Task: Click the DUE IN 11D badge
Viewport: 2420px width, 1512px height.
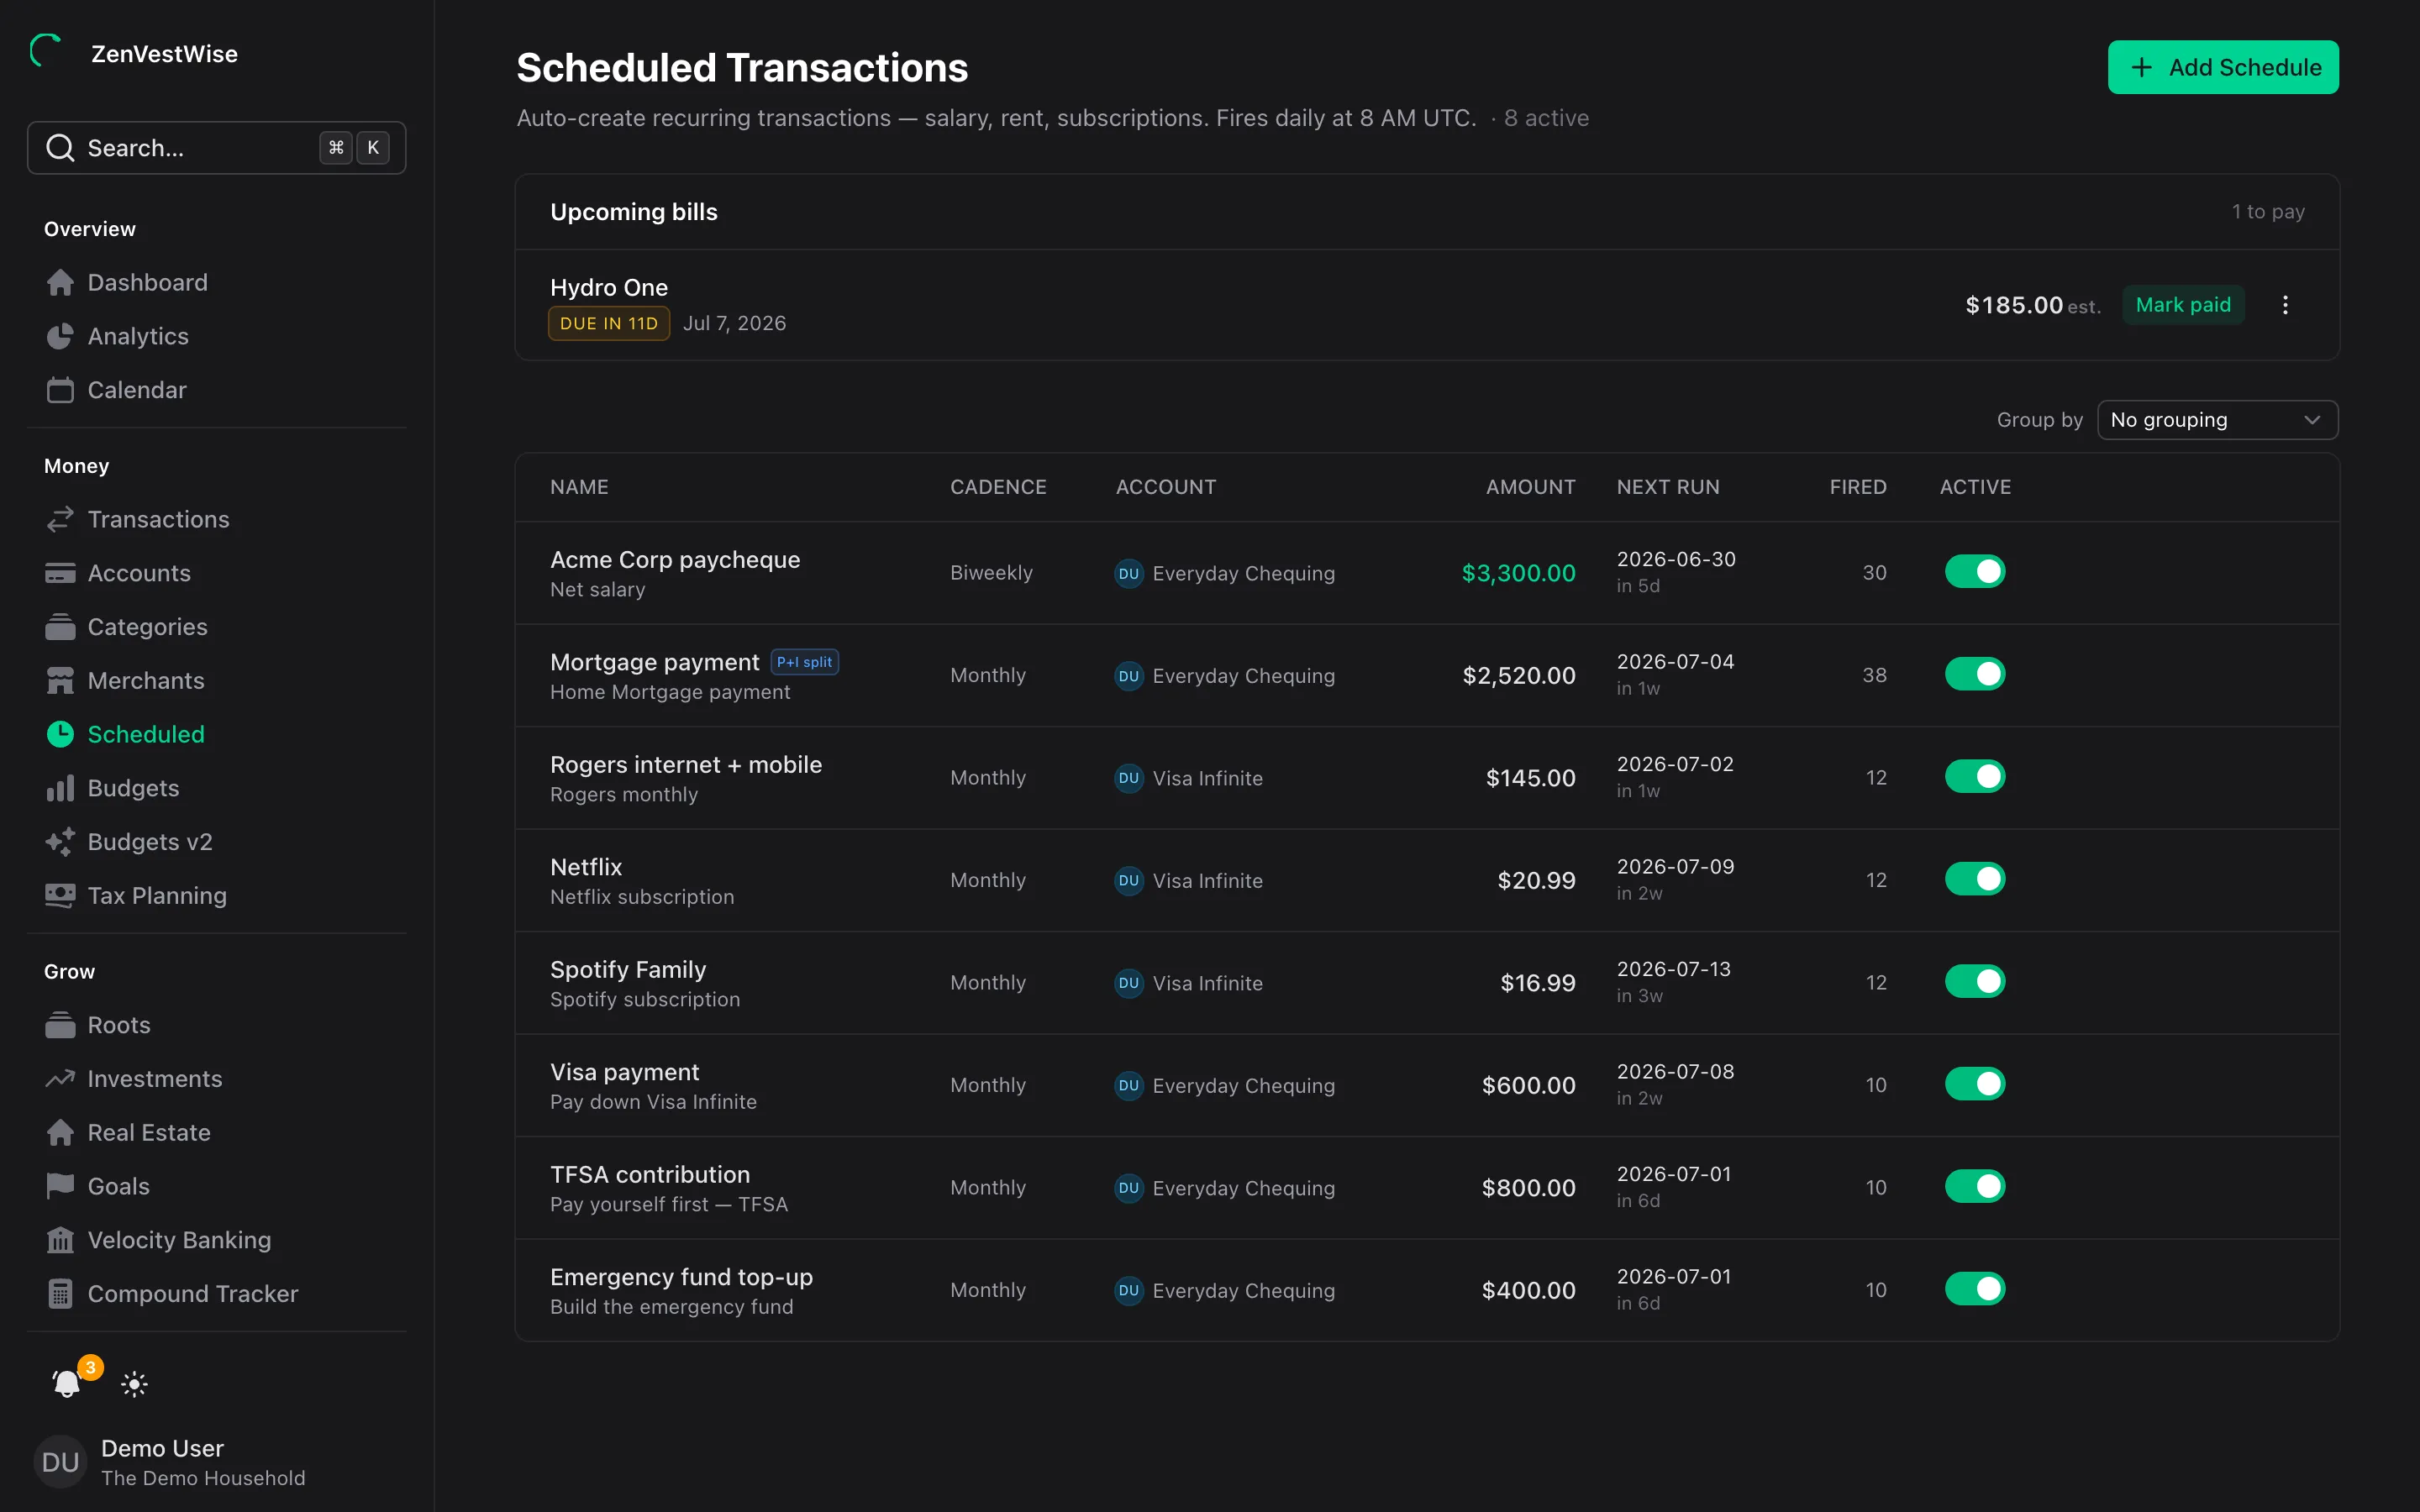Action: point(609,324)
